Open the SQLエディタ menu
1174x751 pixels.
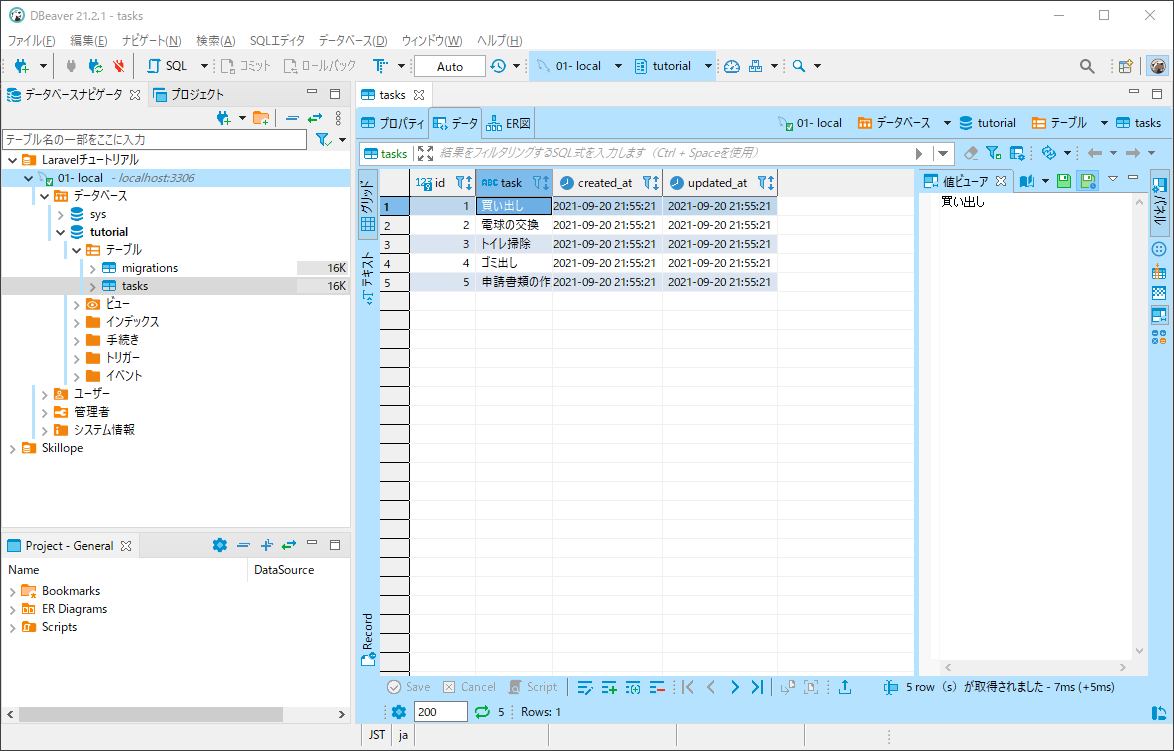277,40
